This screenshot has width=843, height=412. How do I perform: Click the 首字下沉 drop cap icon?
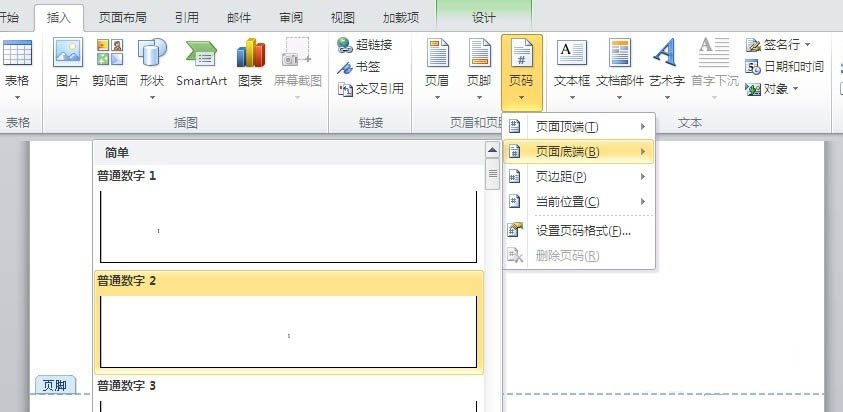pos(714,53)
